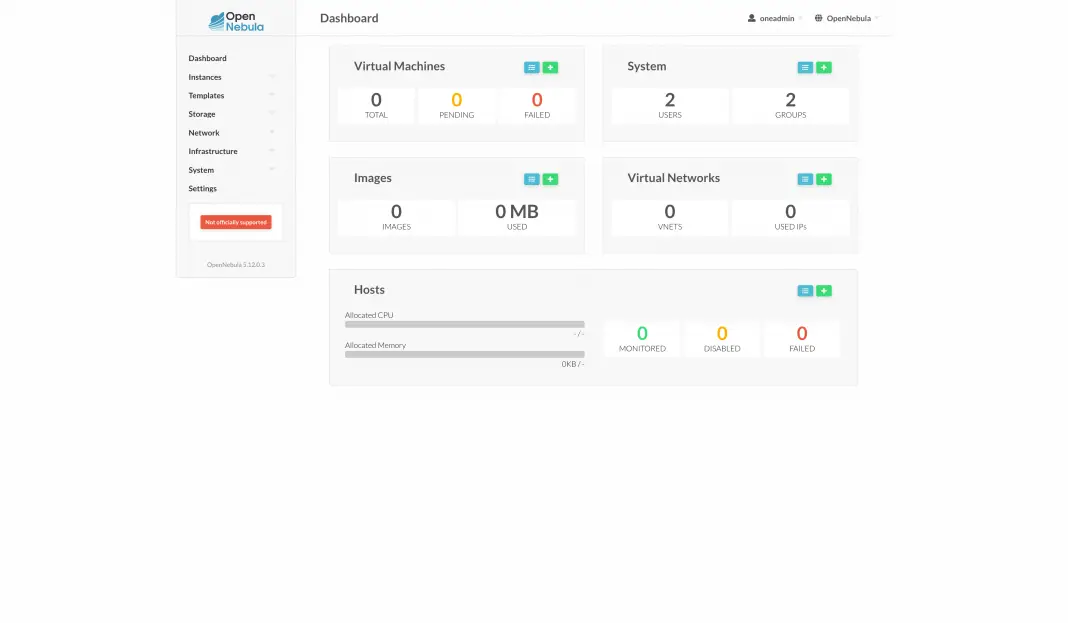This screenshot has height=623, width=1068.
Task: Click the green plus in System panel
Action: pyautogui.click(x=824, y=68)
